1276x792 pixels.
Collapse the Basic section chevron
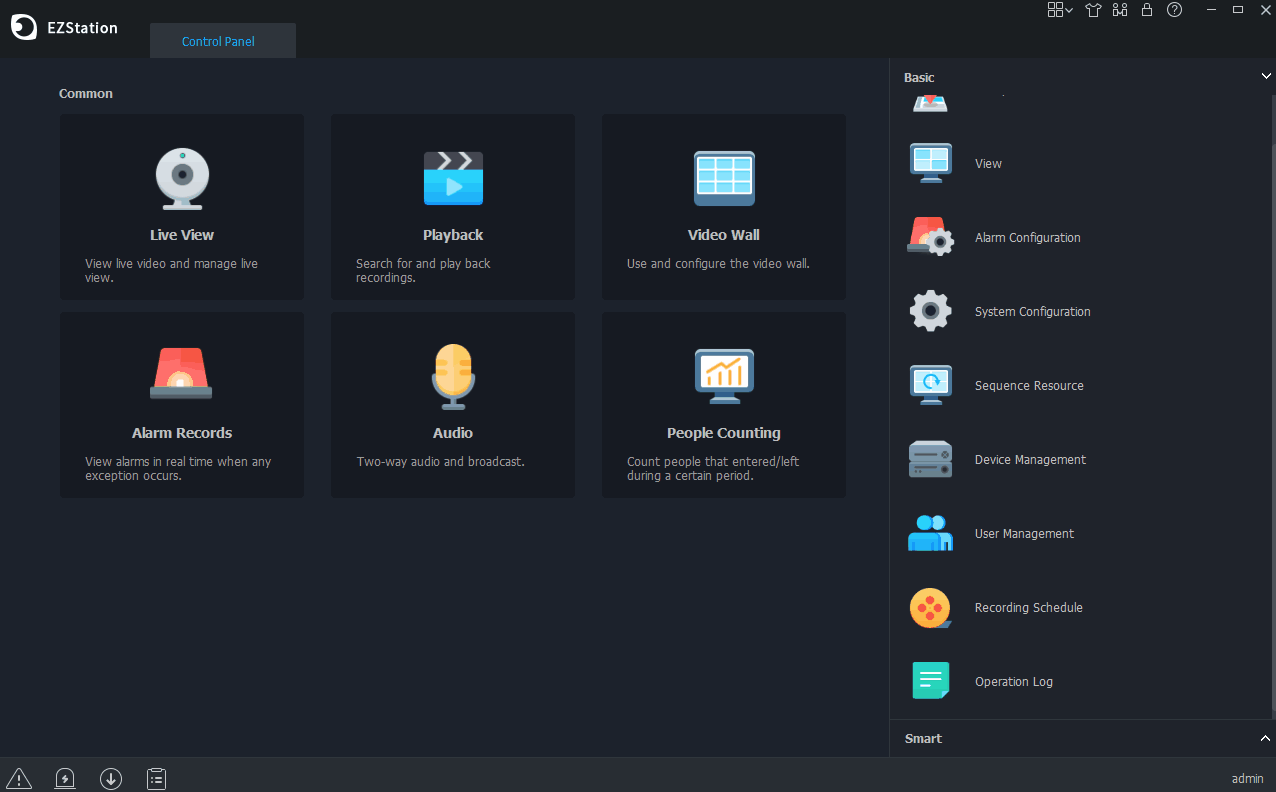(x=1265, y=77)
